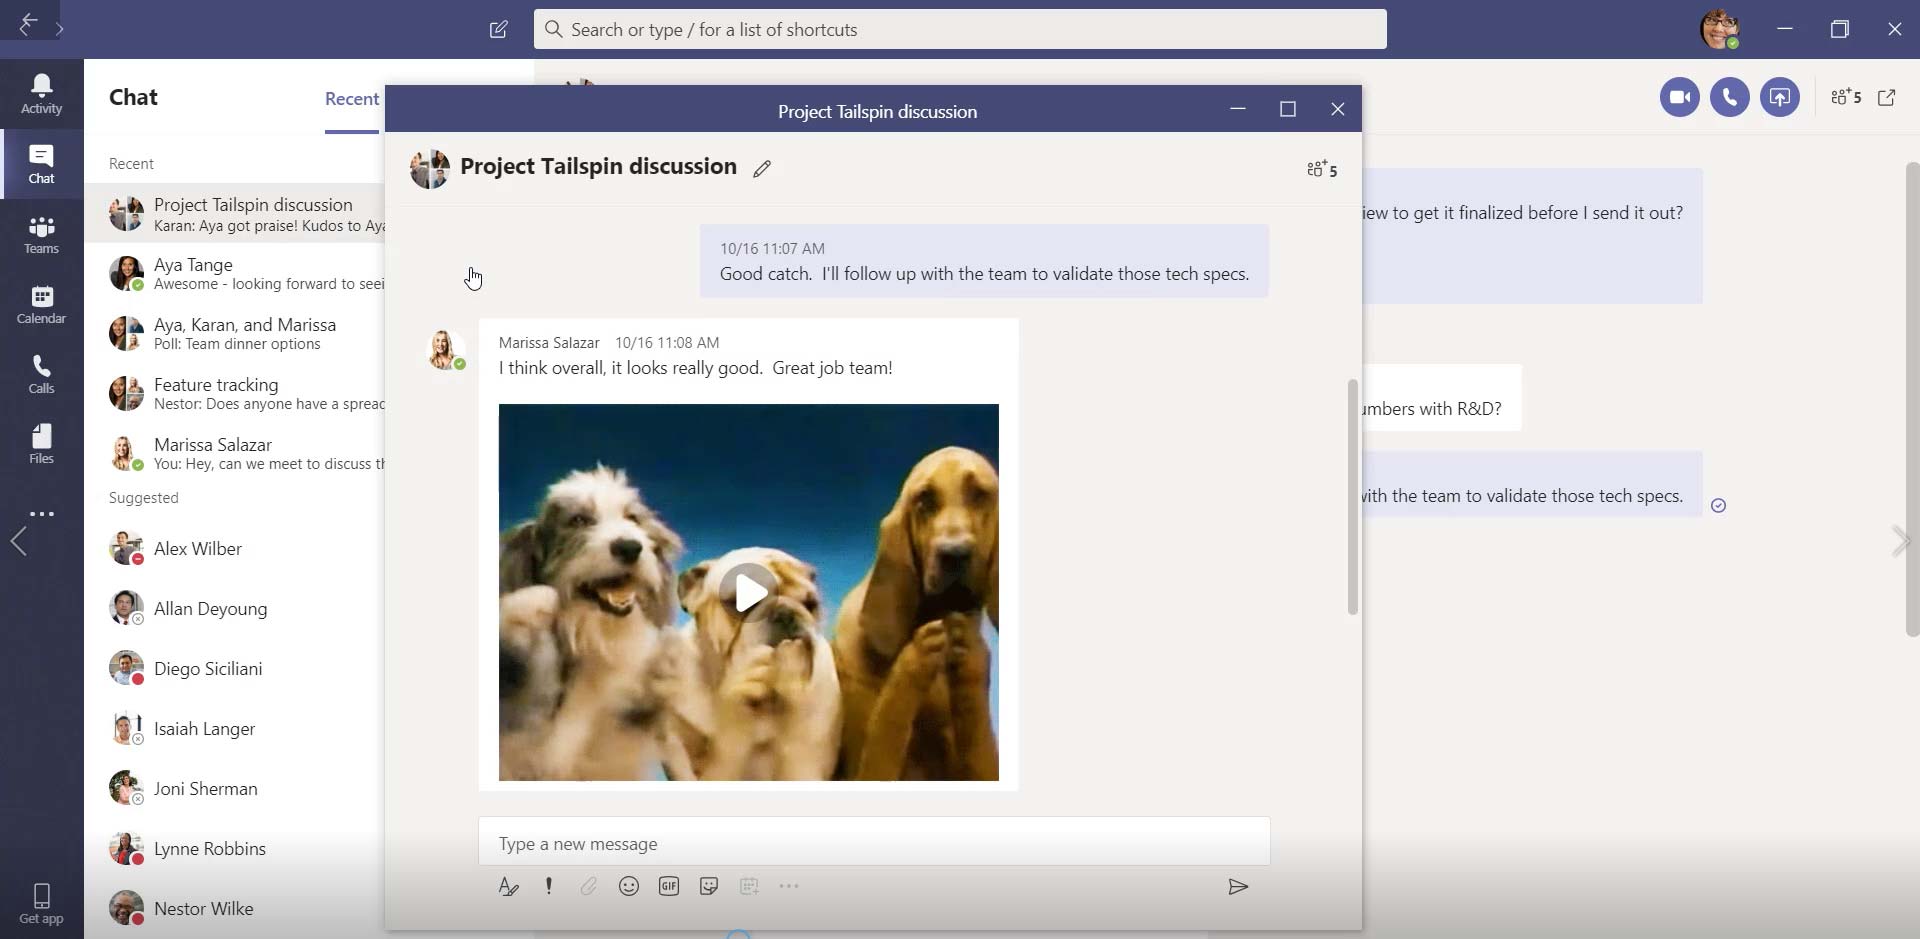1920x939 pixels.
Task: Select suggested contact Diego Siciliani
Action: pos(235,668)
